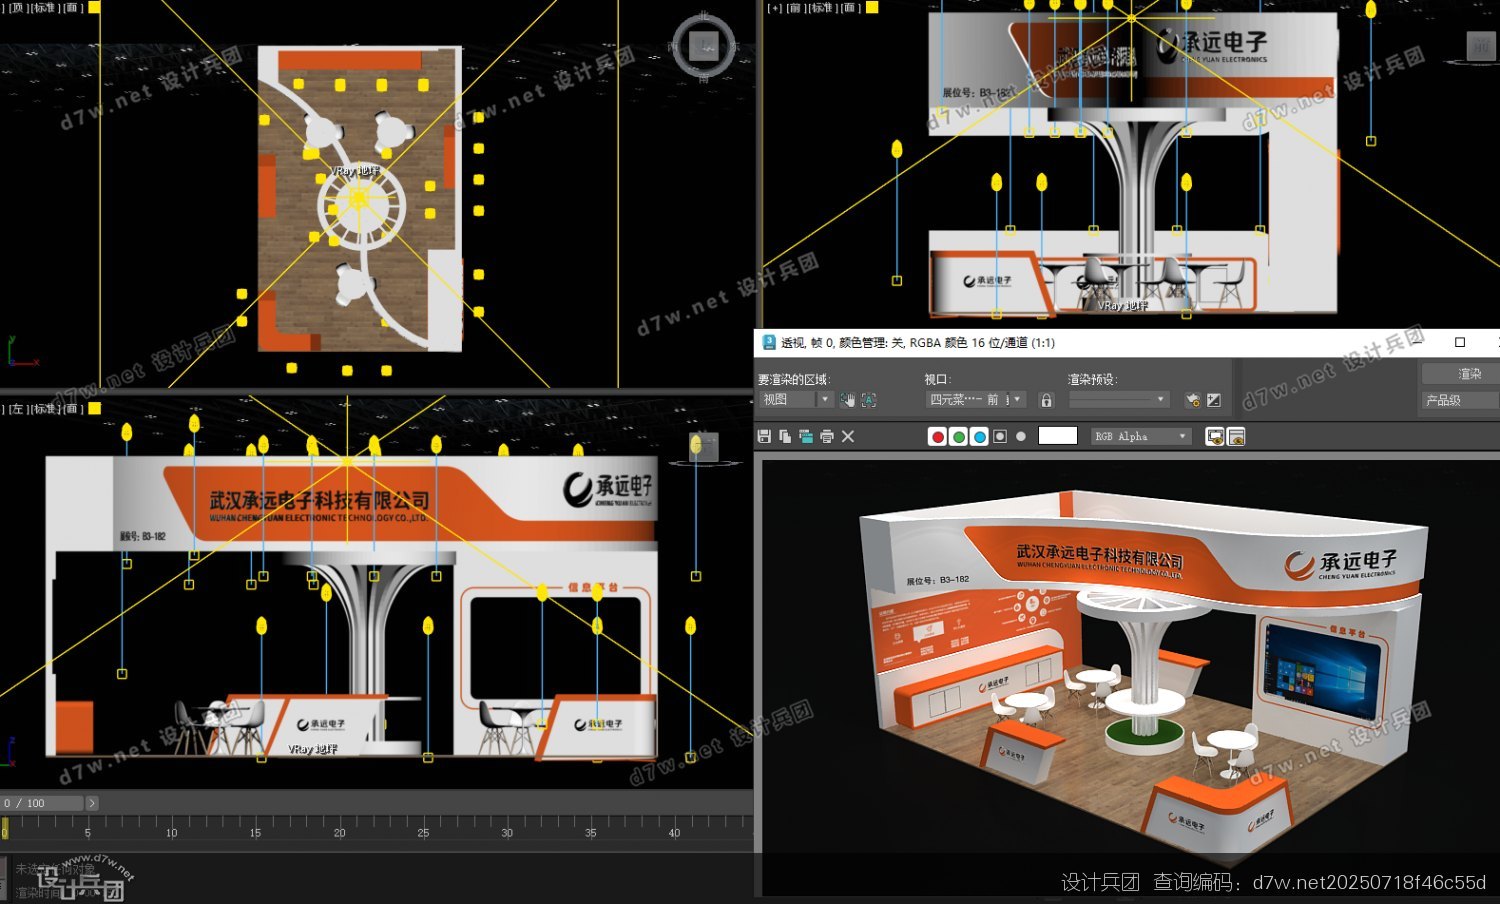
Task: Click the edit region hand icon
Action: point(848,400)
